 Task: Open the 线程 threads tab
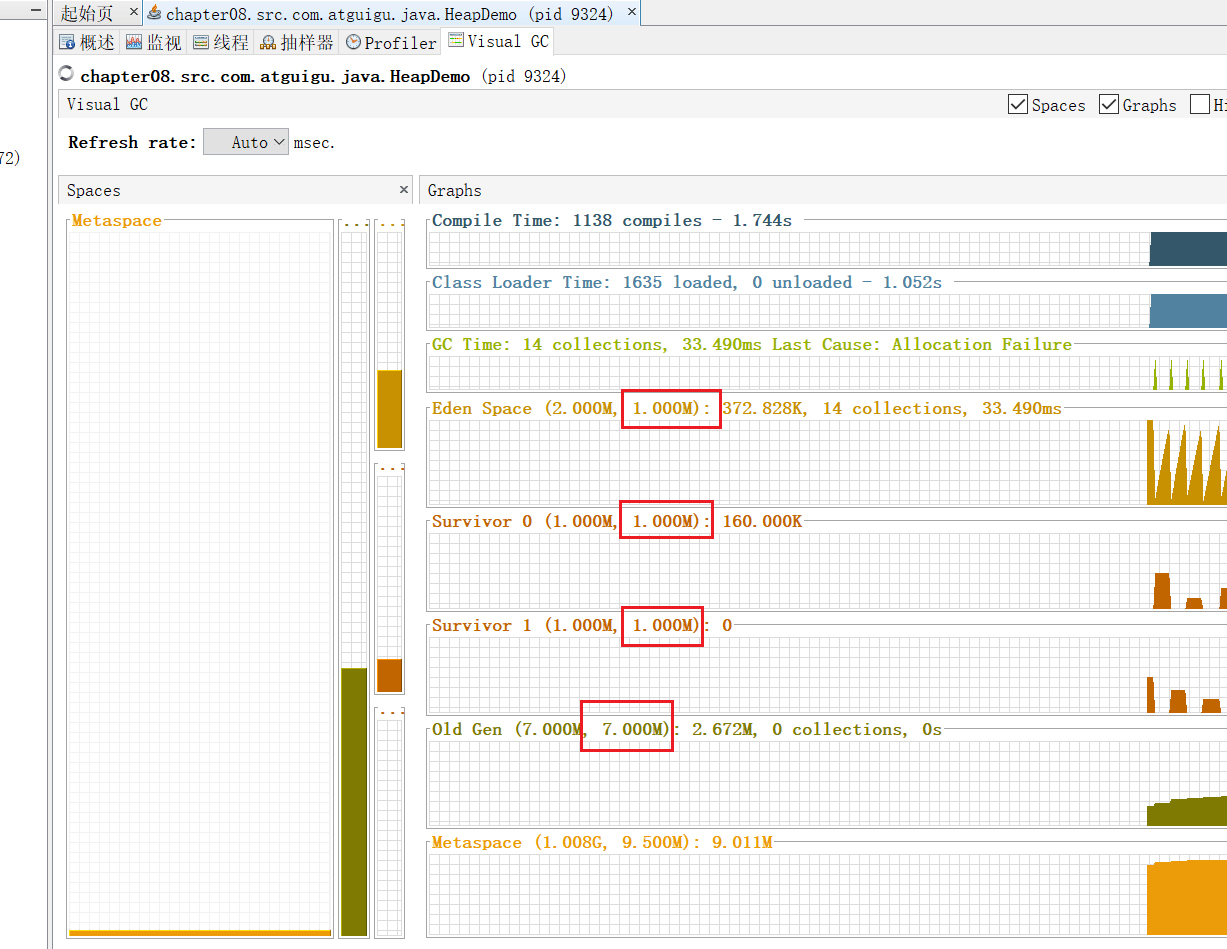coord(221,42)
